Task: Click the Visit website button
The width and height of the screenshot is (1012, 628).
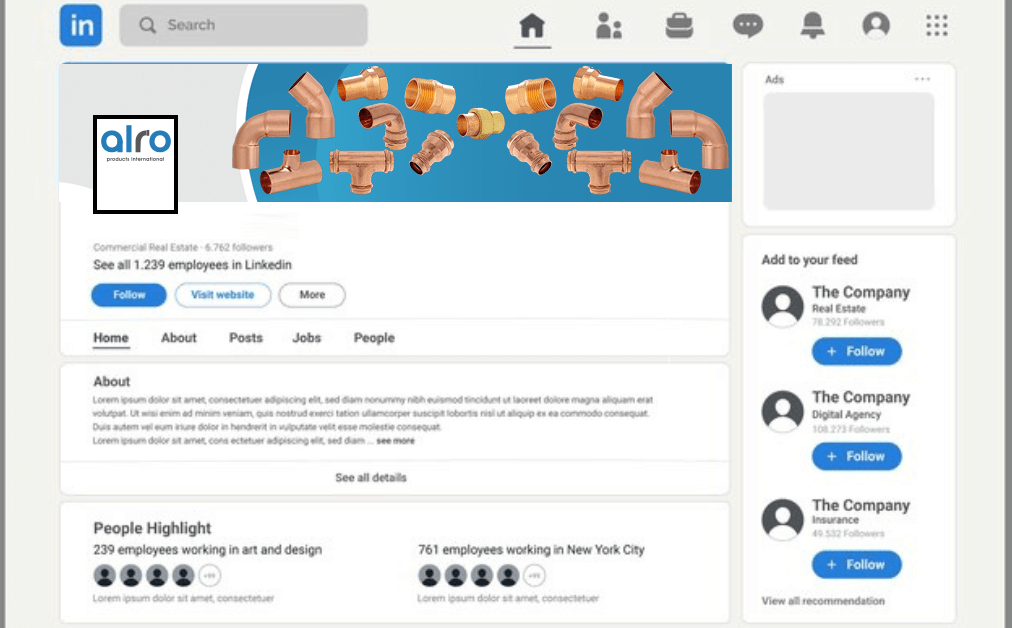Action: 223,295
